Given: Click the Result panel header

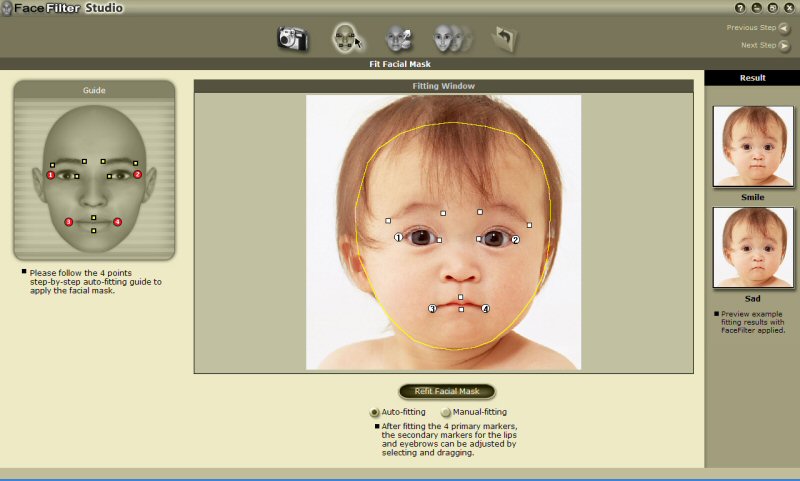Looking at the screenshot, I should tap(752, 77).
